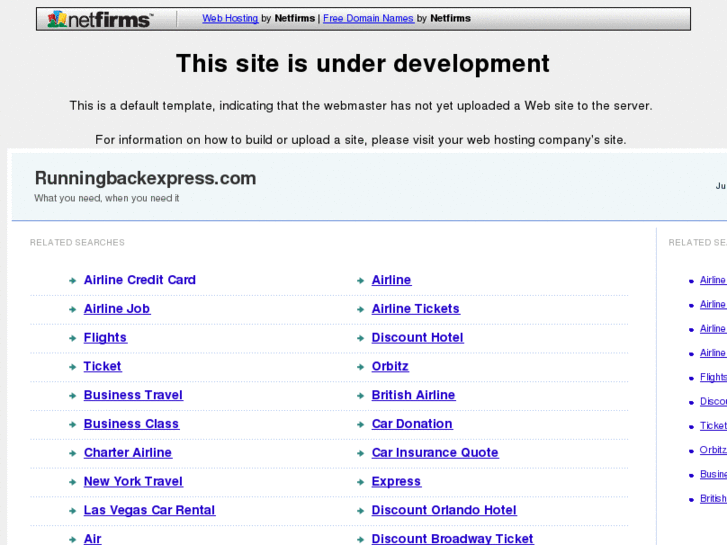Click the arrow icon beside Business Class
Screen dimensions: 727x545
(x=72, y=424)
